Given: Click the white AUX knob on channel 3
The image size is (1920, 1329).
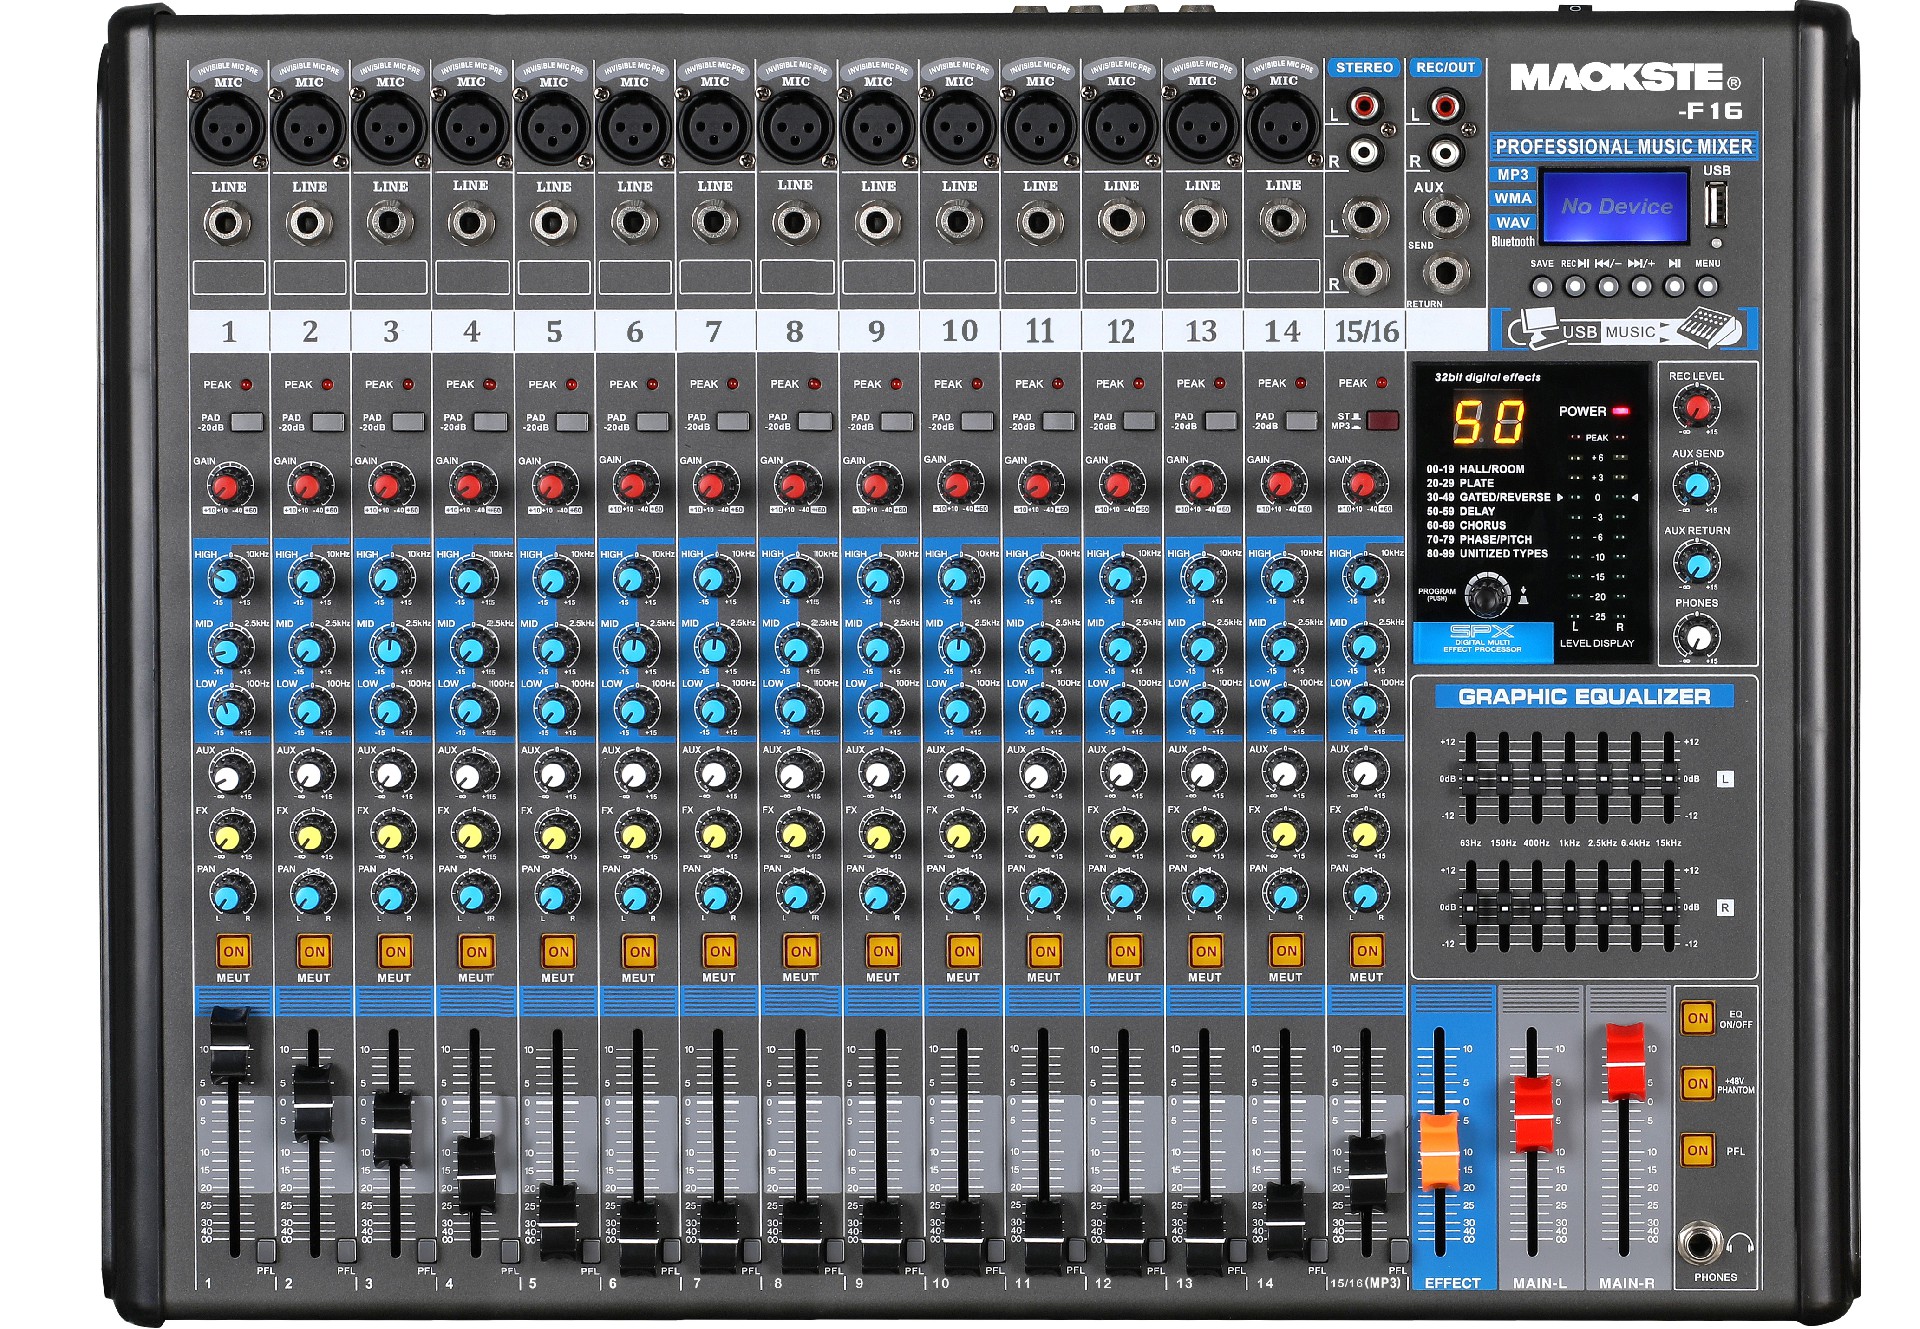Looking at the screenshot, I should click(x=390, y=774).
